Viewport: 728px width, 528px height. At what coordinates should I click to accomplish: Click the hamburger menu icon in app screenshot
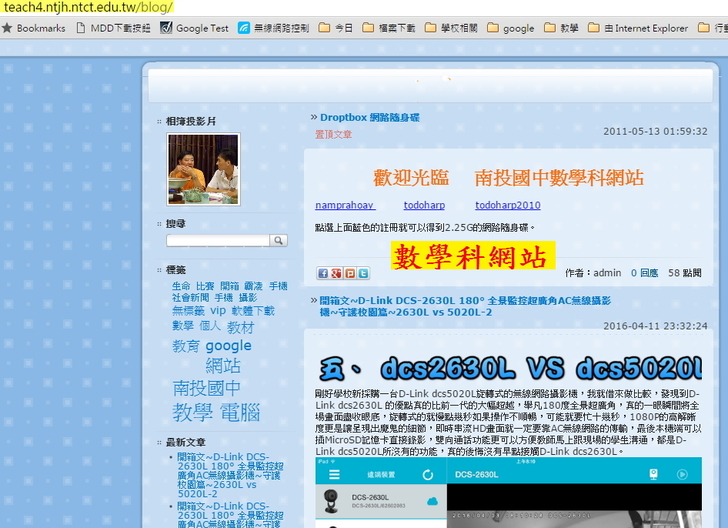coord(334,475)
